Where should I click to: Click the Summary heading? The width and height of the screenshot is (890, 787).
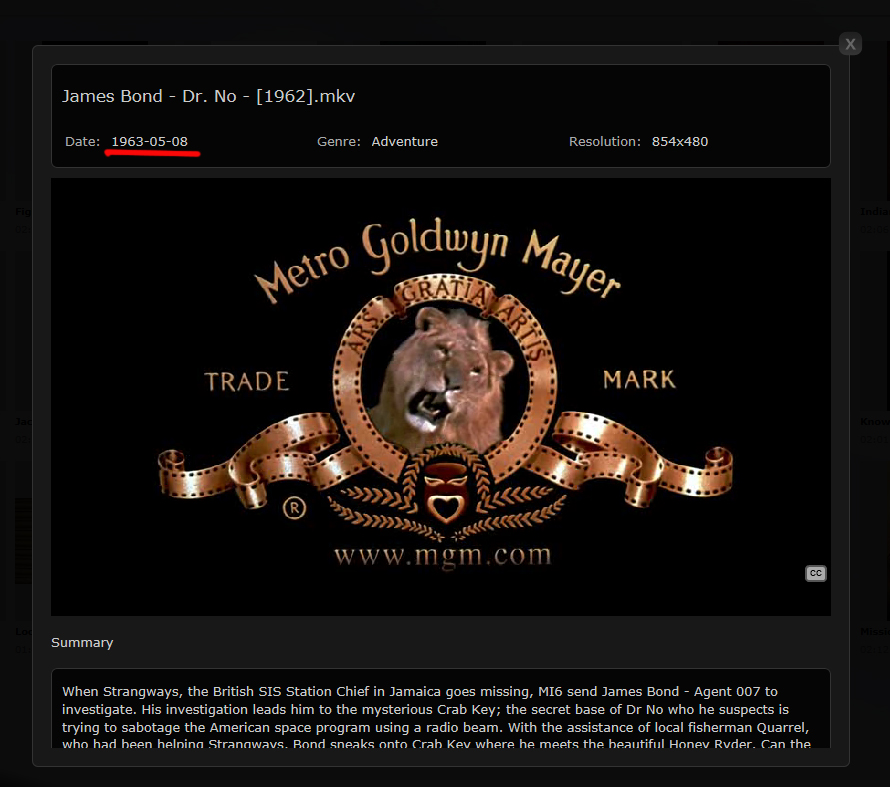click(x=82, y=642)
